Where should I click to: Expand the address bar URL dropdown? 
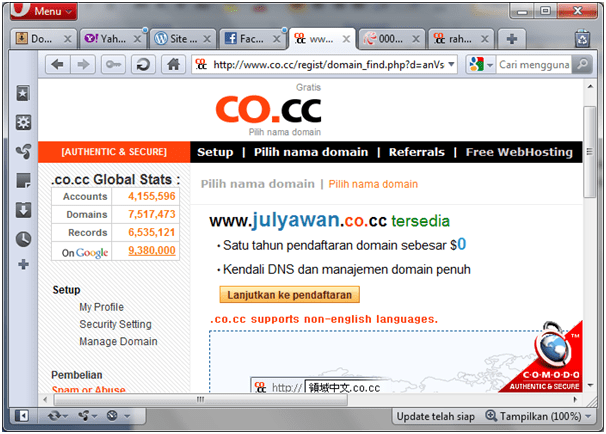[x=450, y=65]
